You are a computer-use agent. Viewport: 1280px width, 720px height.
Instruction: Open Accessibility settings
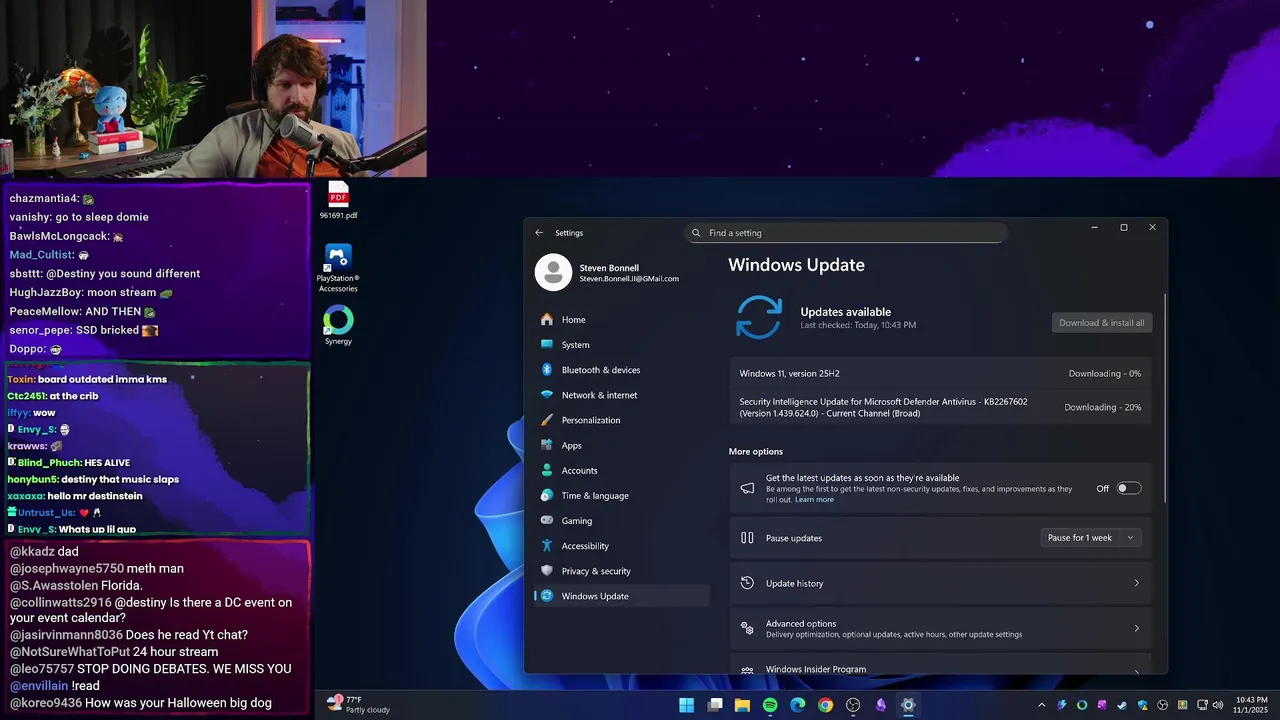621,546
